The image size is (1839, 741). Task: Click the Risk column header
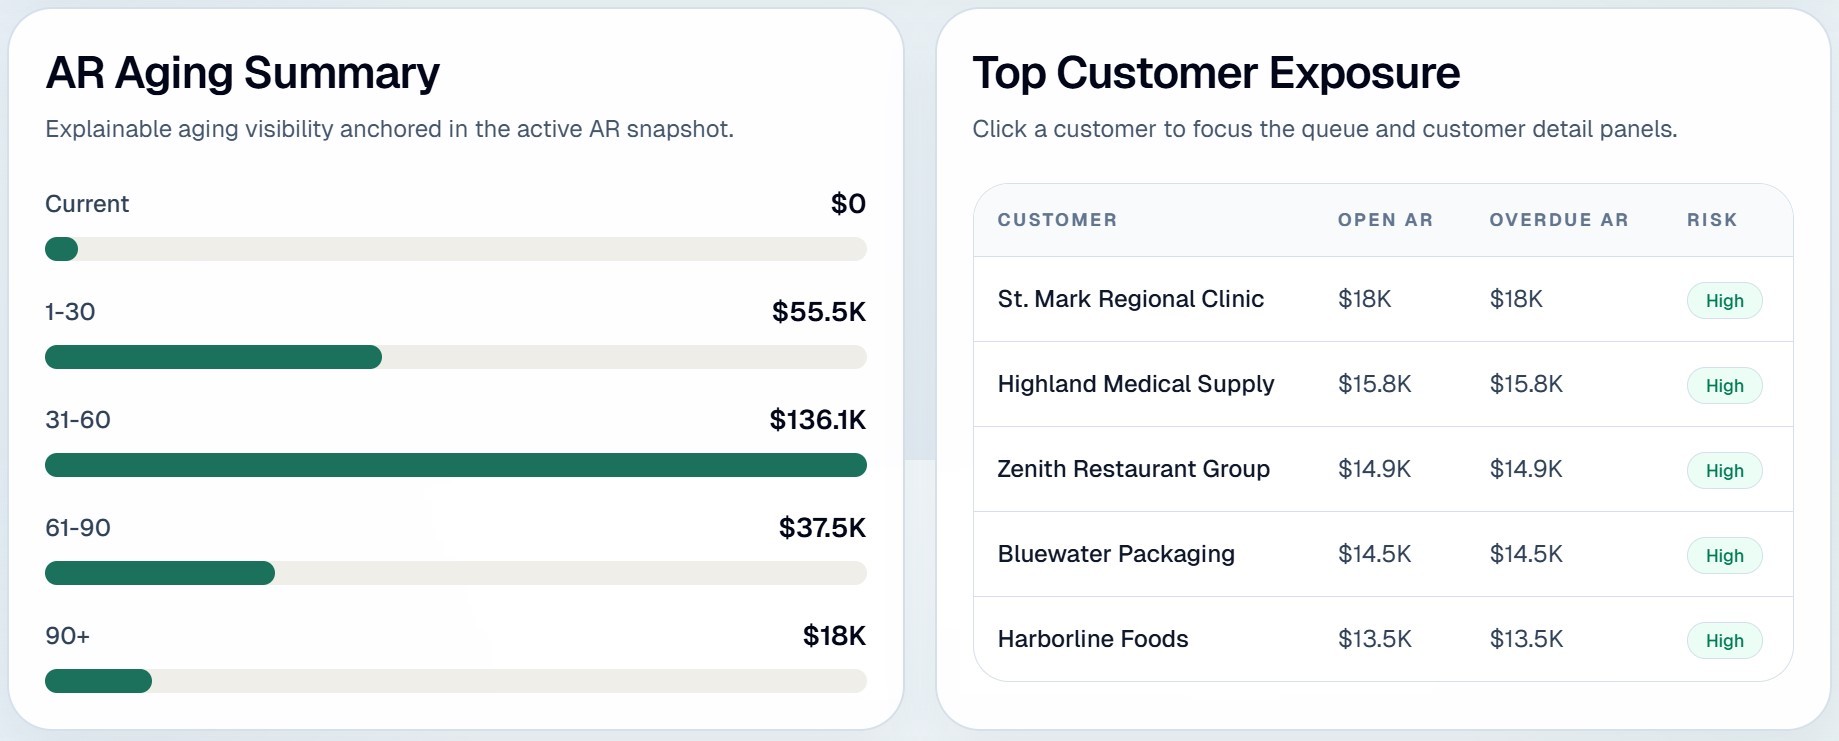coord(1712,220)
